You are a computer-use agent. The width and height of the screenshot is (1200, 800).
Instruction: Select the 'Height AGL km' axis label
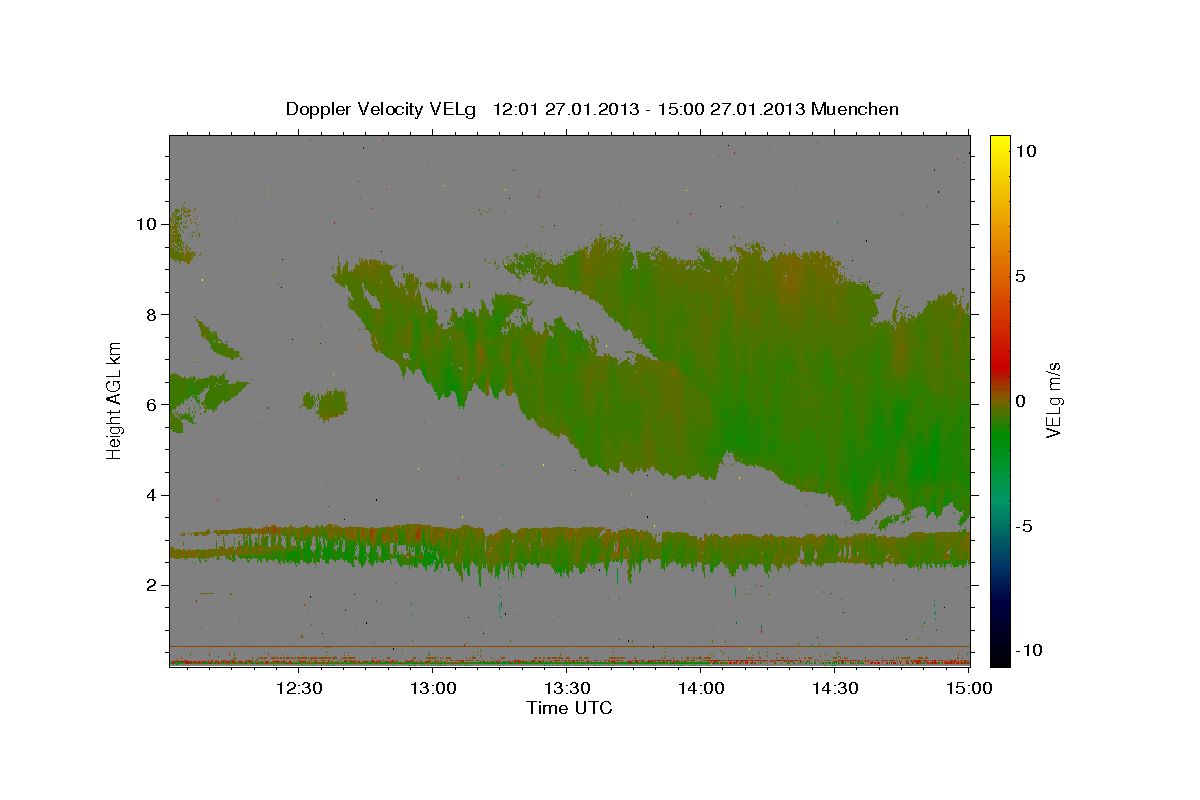point(115,400)
